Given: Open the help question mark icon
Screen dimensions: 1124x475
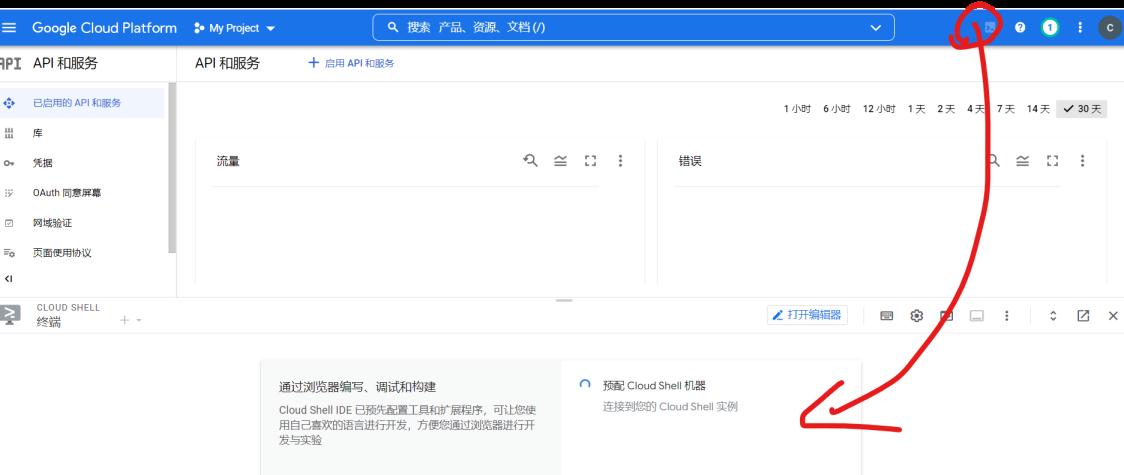Looking at the screenshot, I should click(1020, 28).
